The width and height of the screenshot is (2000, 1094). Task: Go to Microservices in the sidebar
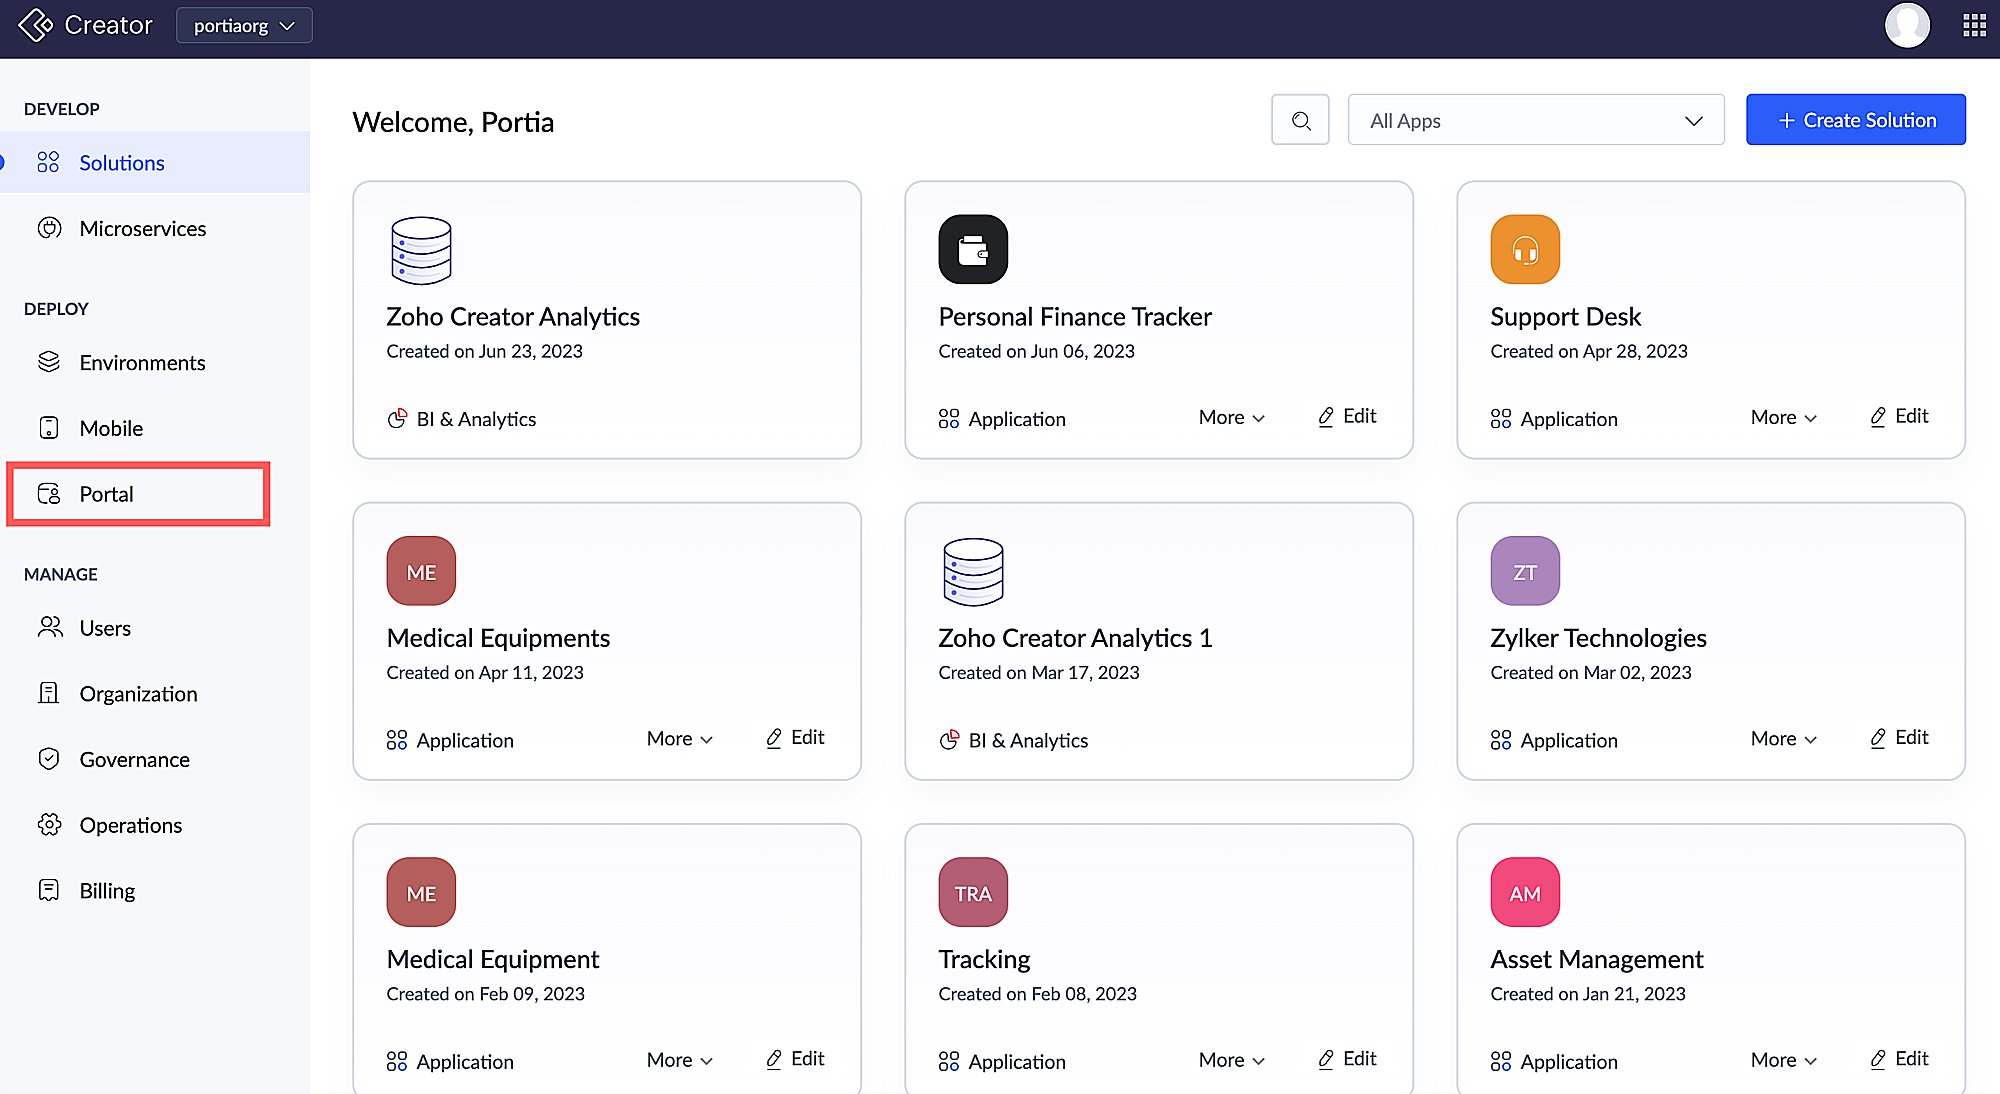[x=142, y=229]
